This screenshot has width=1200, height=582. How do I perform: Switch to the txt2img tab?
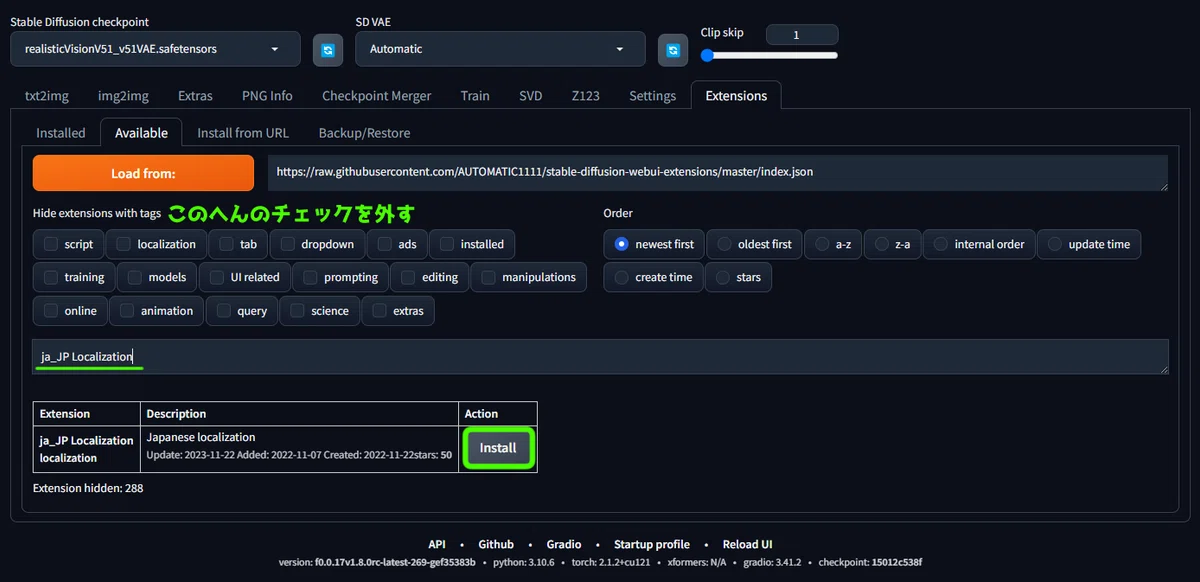[45, 96]
